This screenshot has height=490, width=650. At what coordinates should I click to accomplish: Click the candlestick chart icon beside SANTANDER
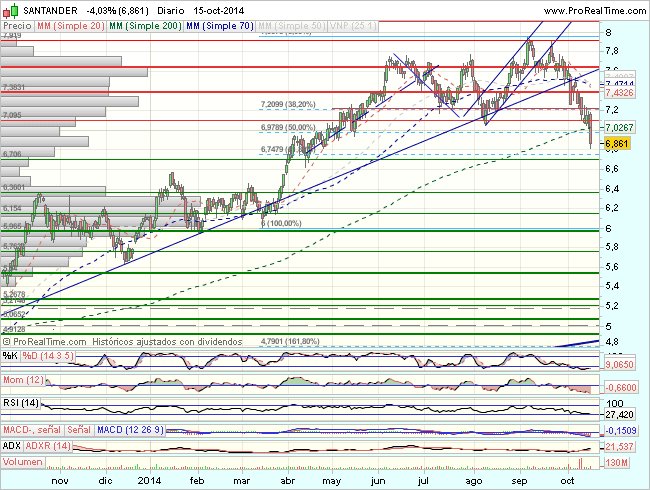(x=11, y=10)
